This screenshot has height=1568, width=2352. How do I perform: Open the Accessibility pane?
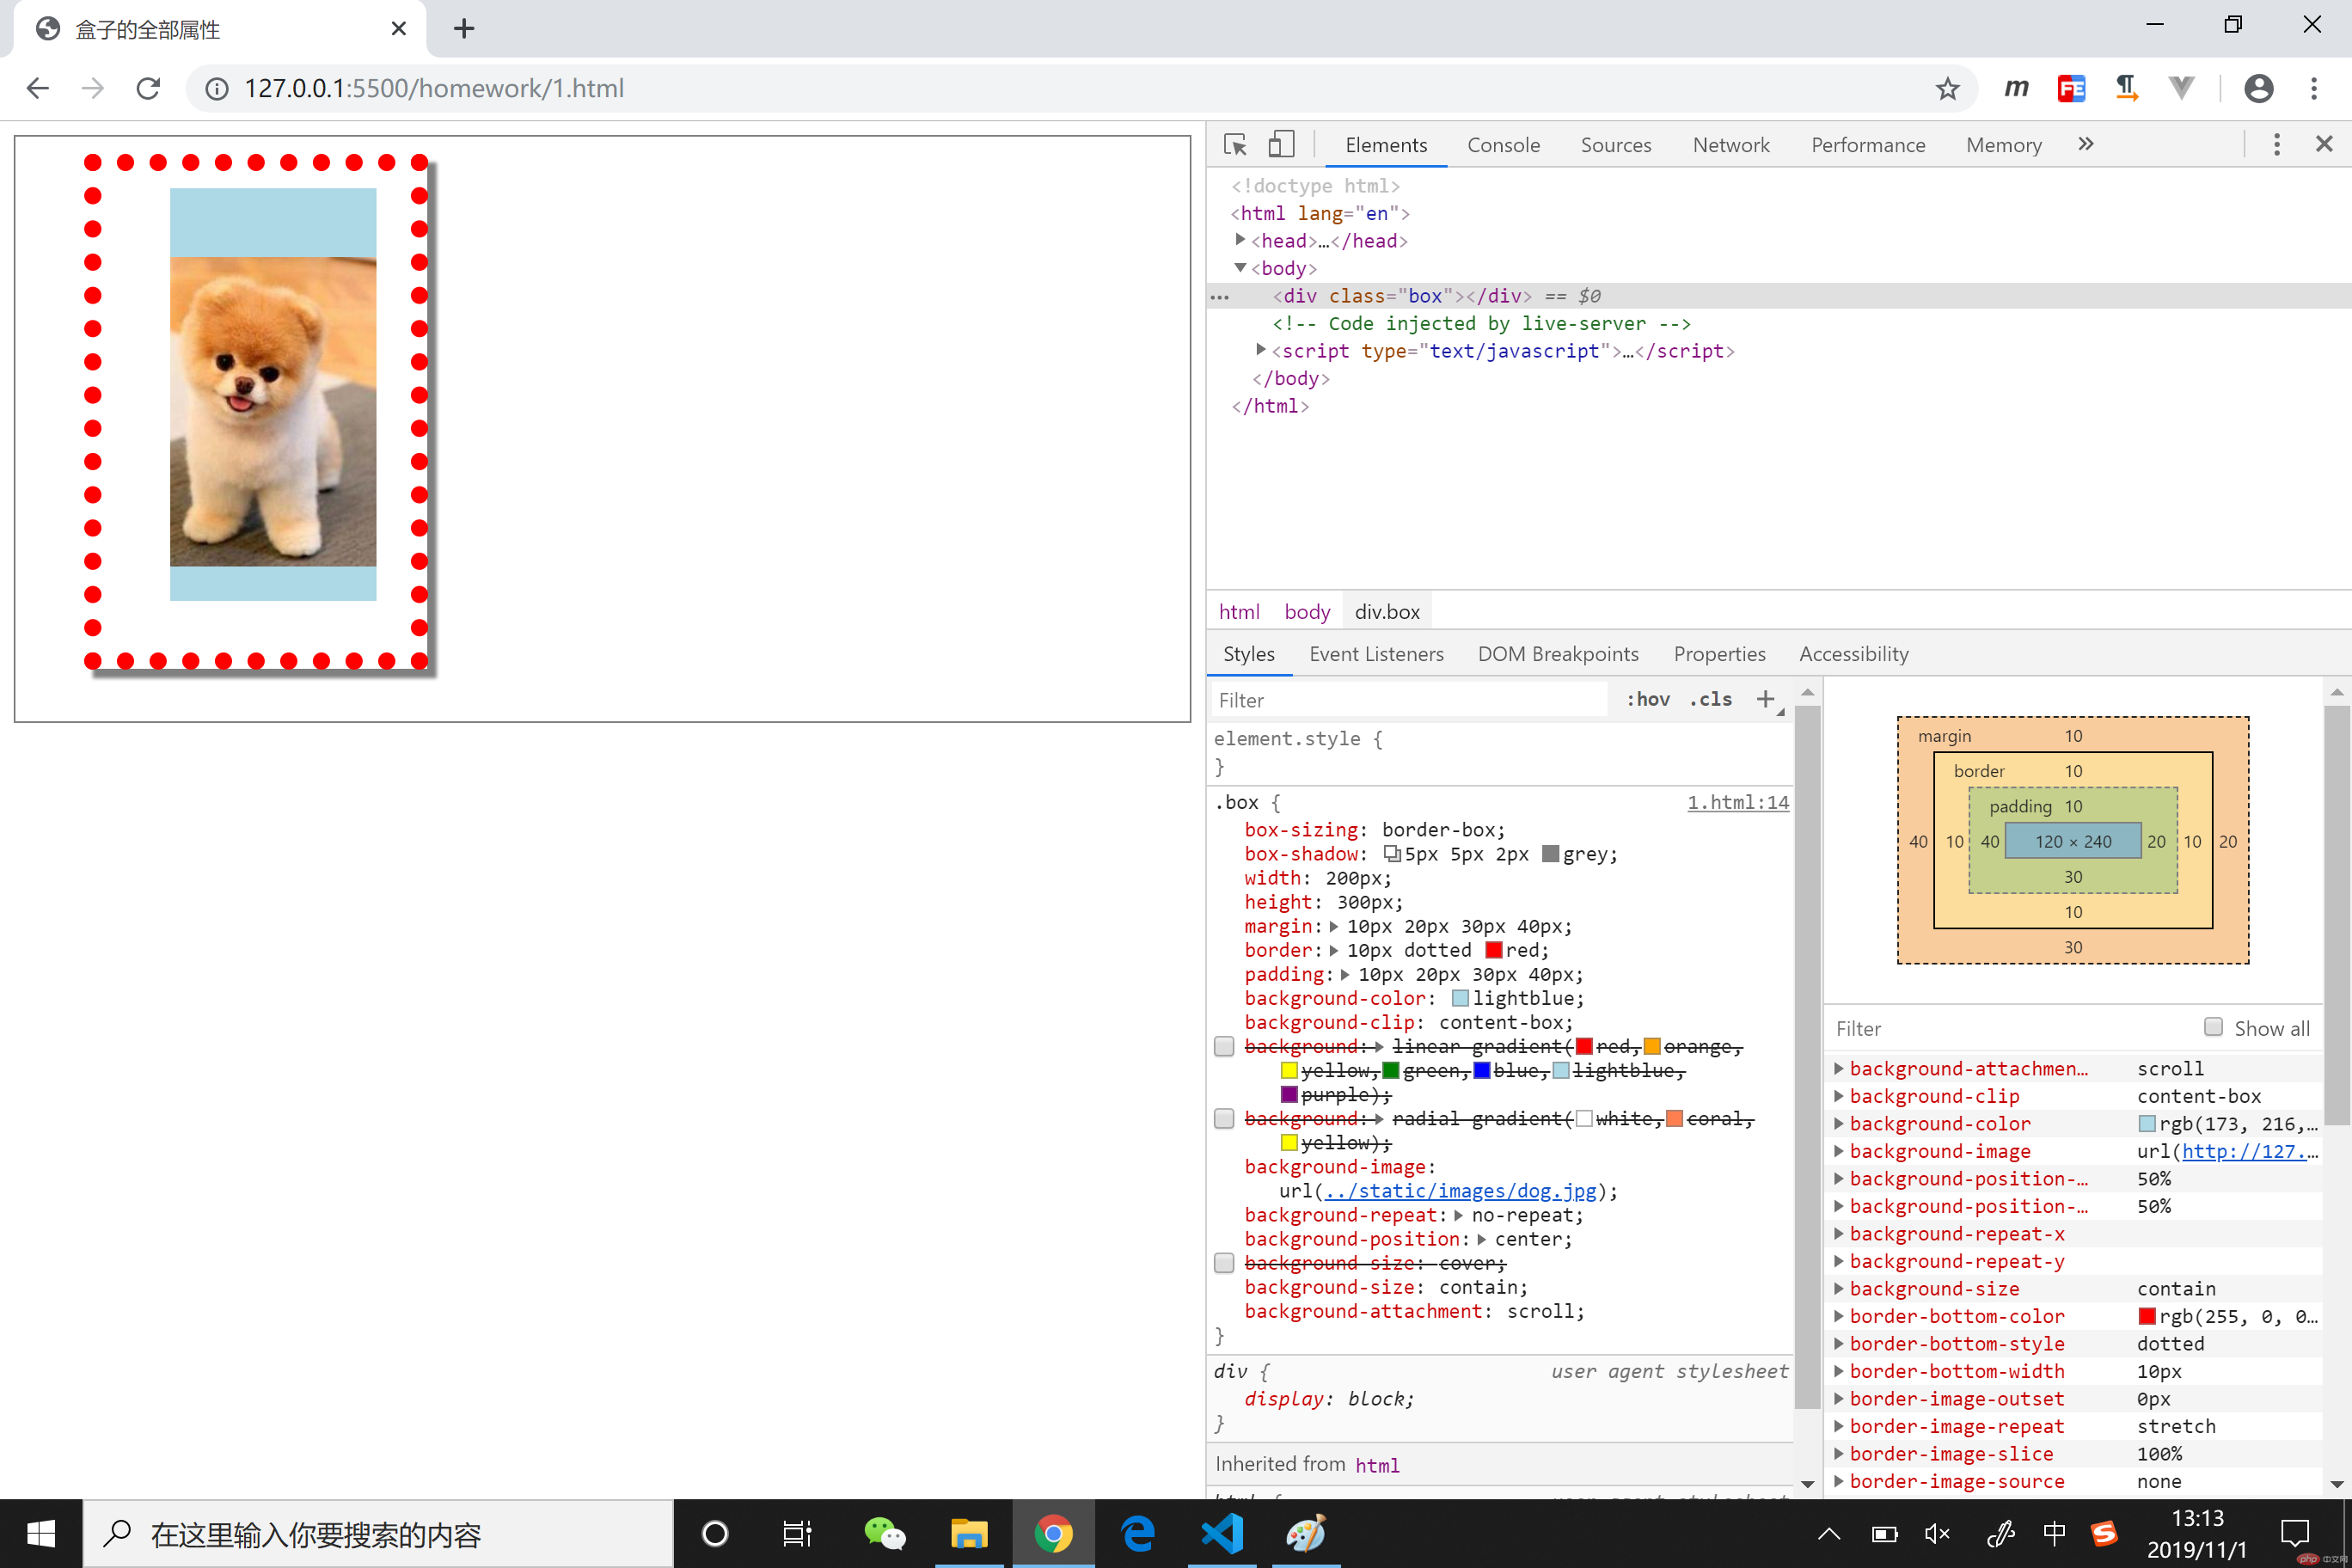pyautogui.click(x=1854, y=654)
